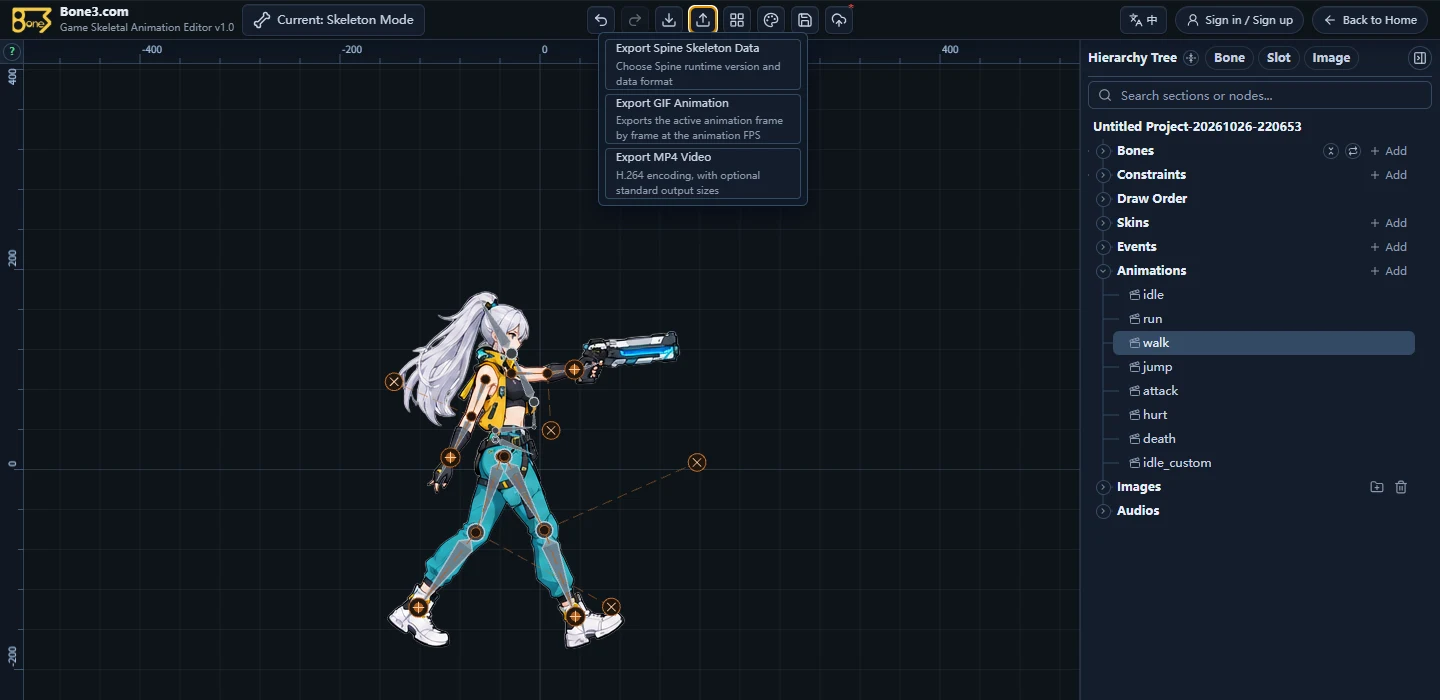The image size is (1440, 700).
Task: Click the swap arrows icon in Bones row
Action: pos(1353,151)
